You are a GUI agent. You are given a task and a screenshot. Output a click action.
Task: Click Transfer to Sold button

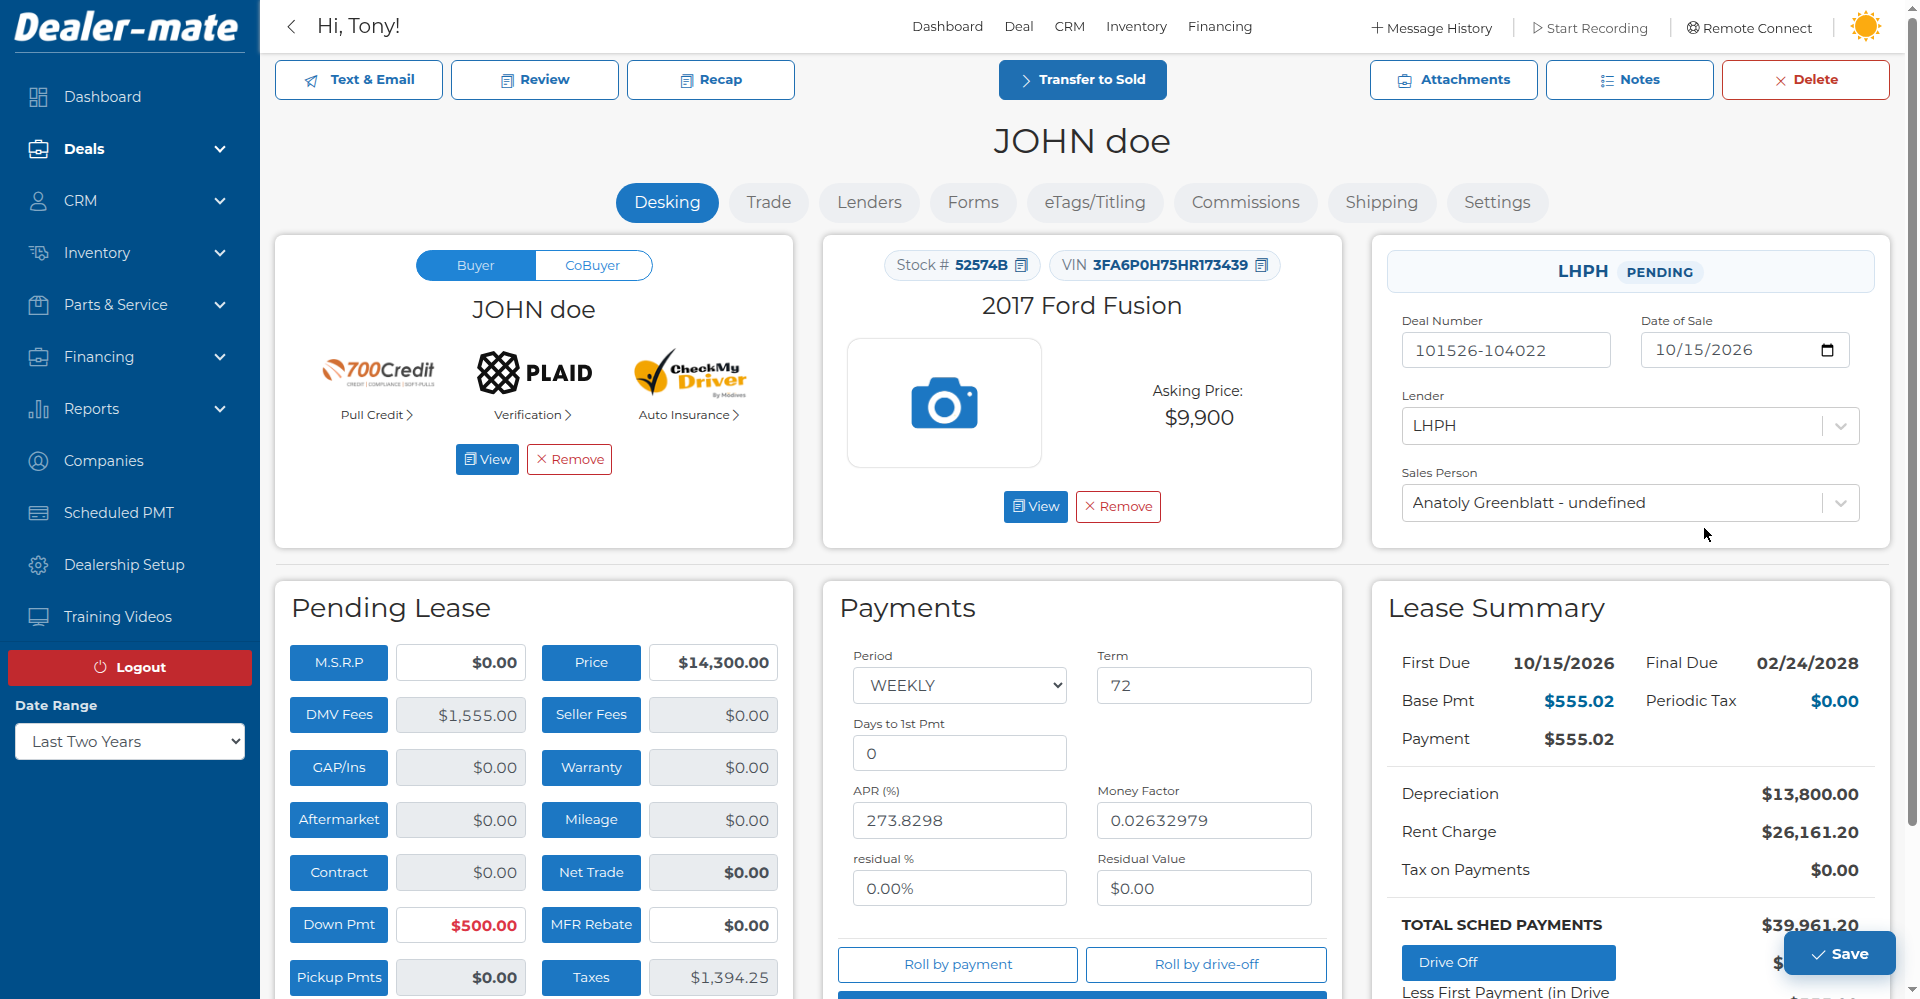1082,80
